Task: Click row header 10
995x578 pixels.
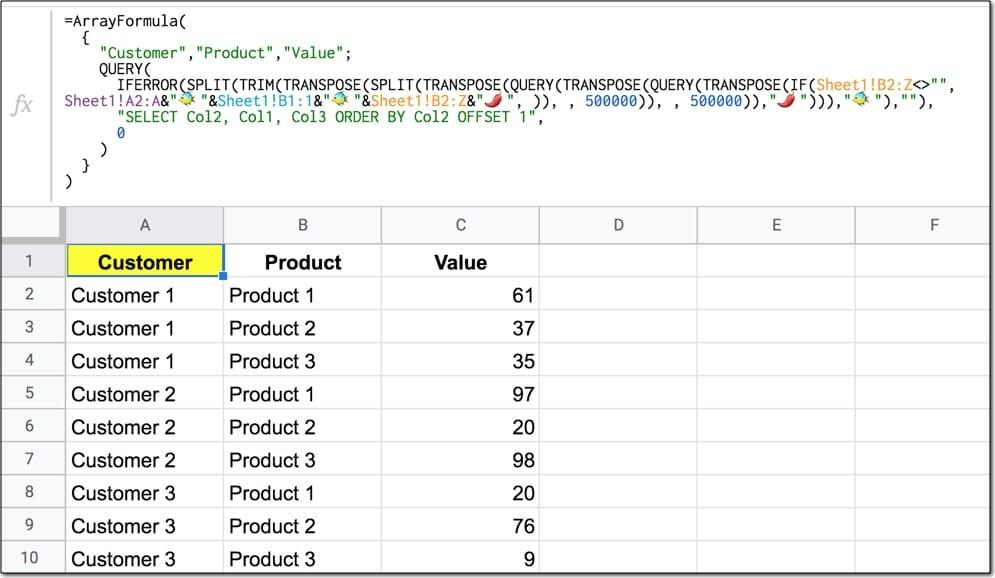Action: [x=31, y=559]
